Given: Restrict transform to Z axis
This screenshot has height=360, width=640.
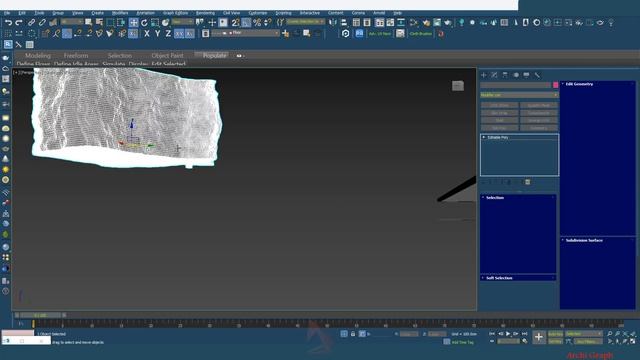Looking at the screenshot, I should (168, 34).
